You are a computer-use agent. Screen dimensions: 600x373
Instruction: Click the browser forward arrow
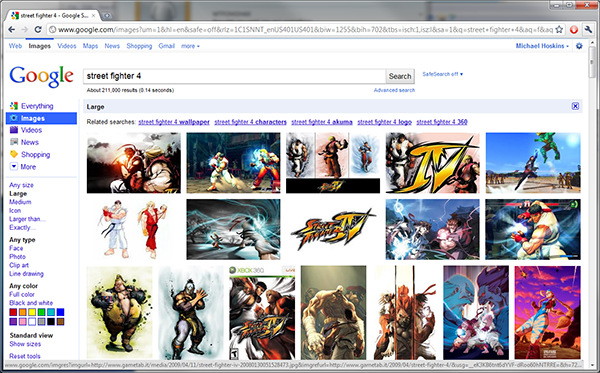24,29
